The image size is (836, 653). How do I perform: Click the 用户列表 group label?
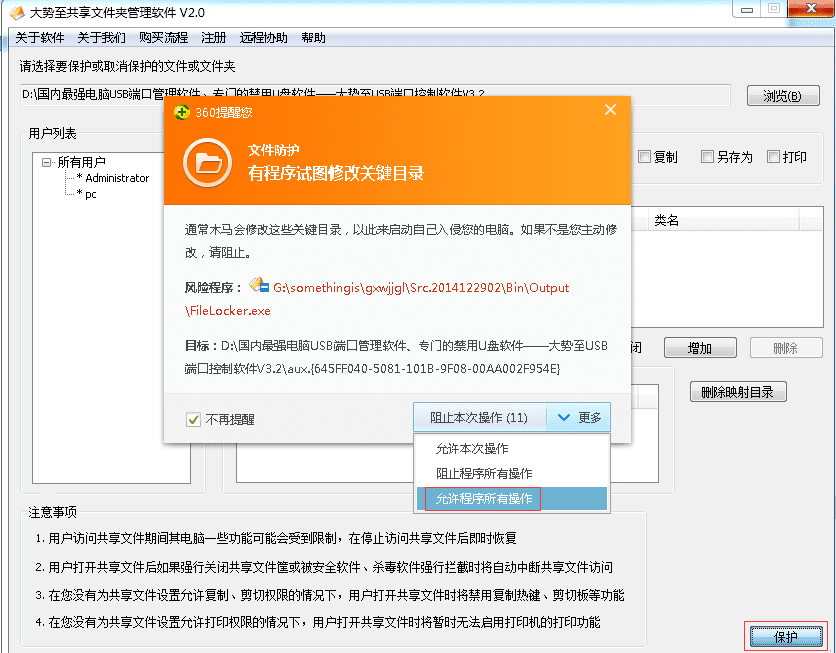(x=52, y=133)
